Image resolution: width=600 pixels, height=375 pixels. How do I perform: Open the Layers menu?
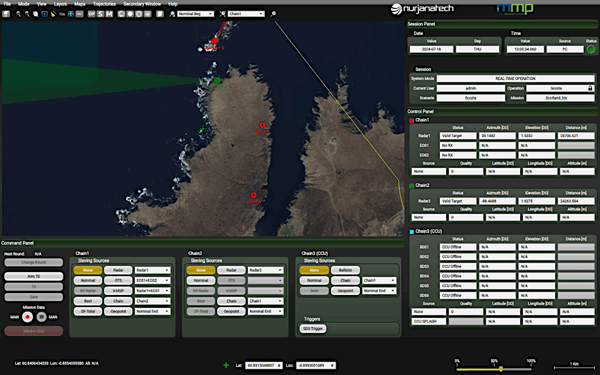click(60, 4)
